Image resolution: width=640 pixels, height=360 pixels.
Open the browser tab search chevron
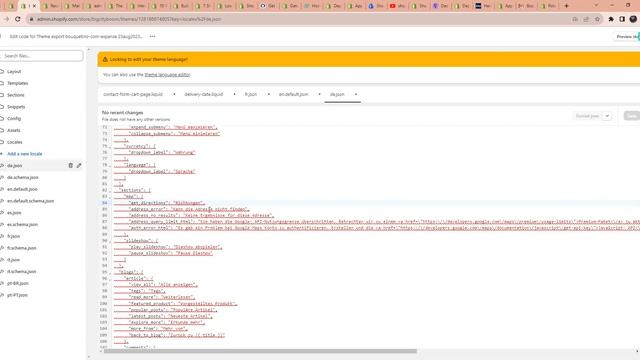tap(596, 6)
